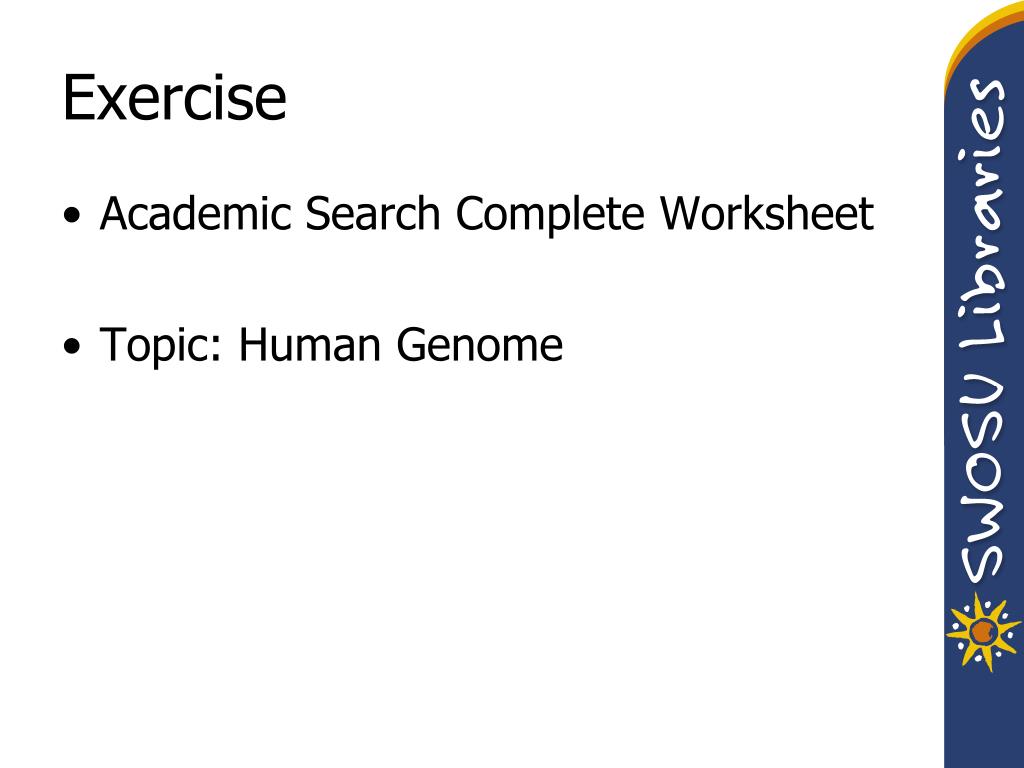Image resolution: width=1024 pixels, height=768 pixels.
Task: Select the bullet before Academic Search Complete
Action: coord(73,215)
